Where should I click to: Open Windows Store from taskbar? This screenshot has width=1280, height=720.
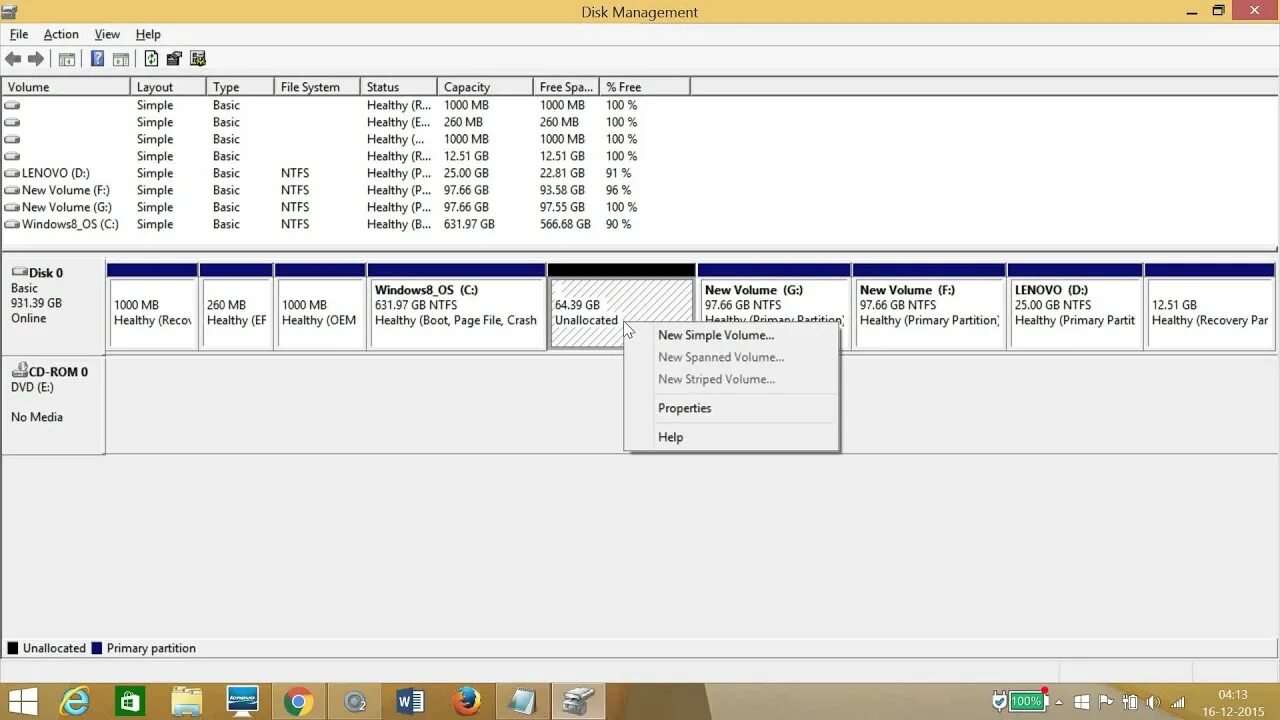click(129, 702)
